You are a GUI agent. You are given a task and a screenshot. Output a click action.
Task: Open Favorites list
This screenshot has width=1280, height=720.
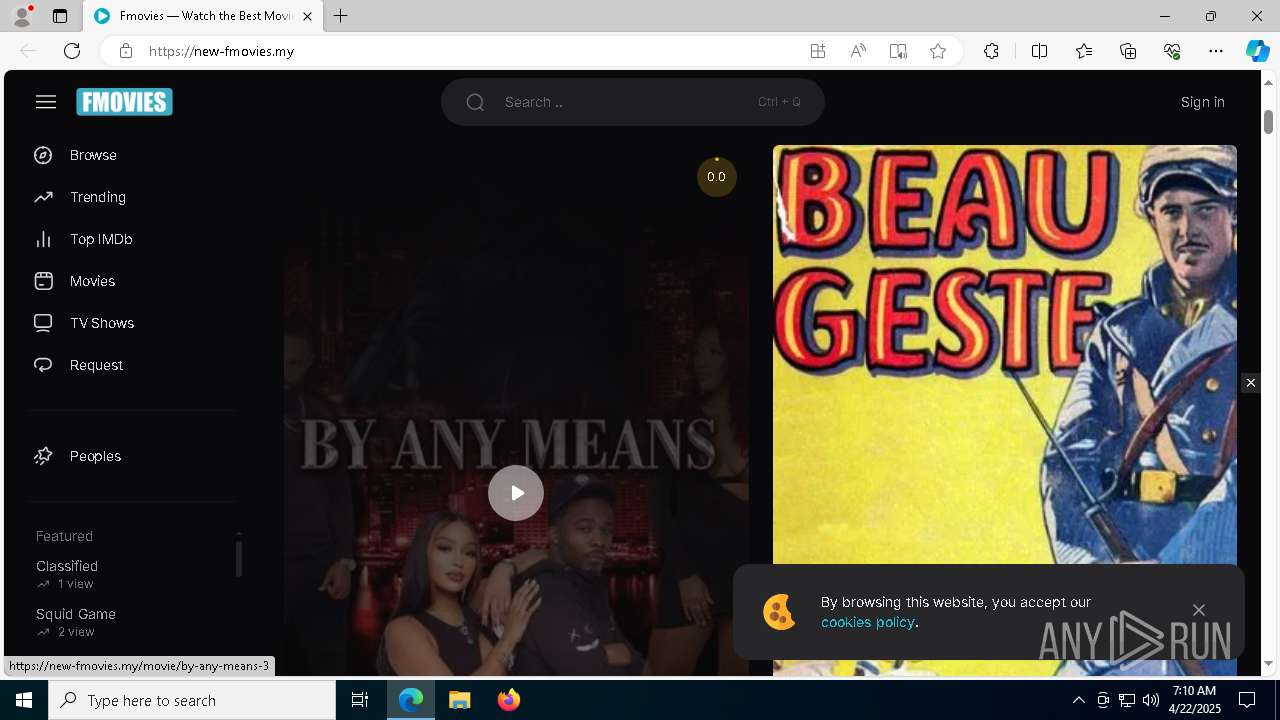pos(1084,51)
